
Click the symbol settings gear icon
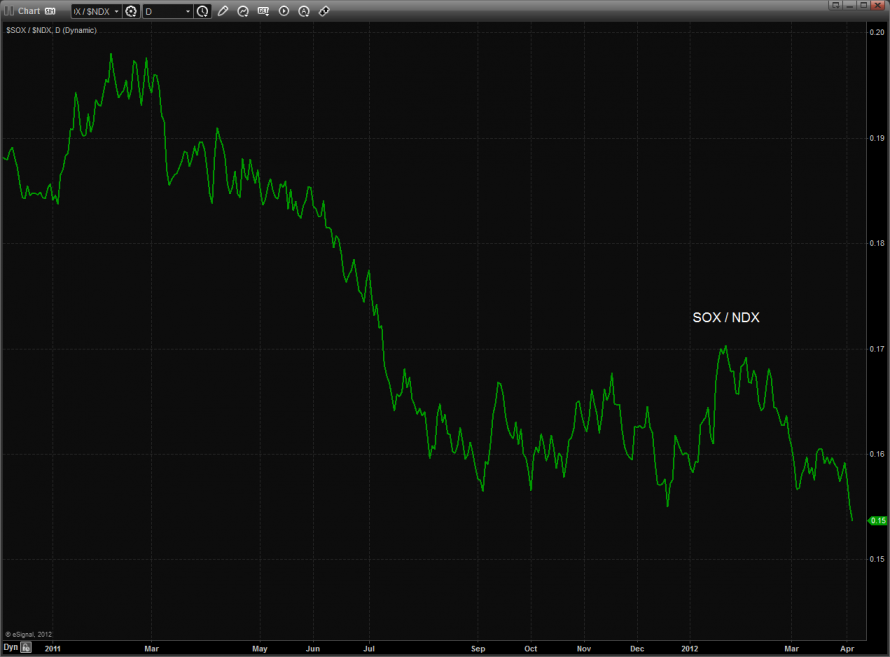[130, 11]
